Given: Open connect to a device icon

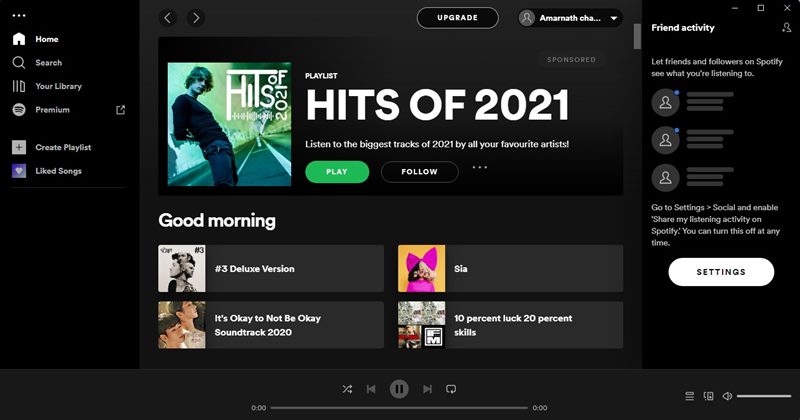Looking at the screenshot, I should coord(709,396).
